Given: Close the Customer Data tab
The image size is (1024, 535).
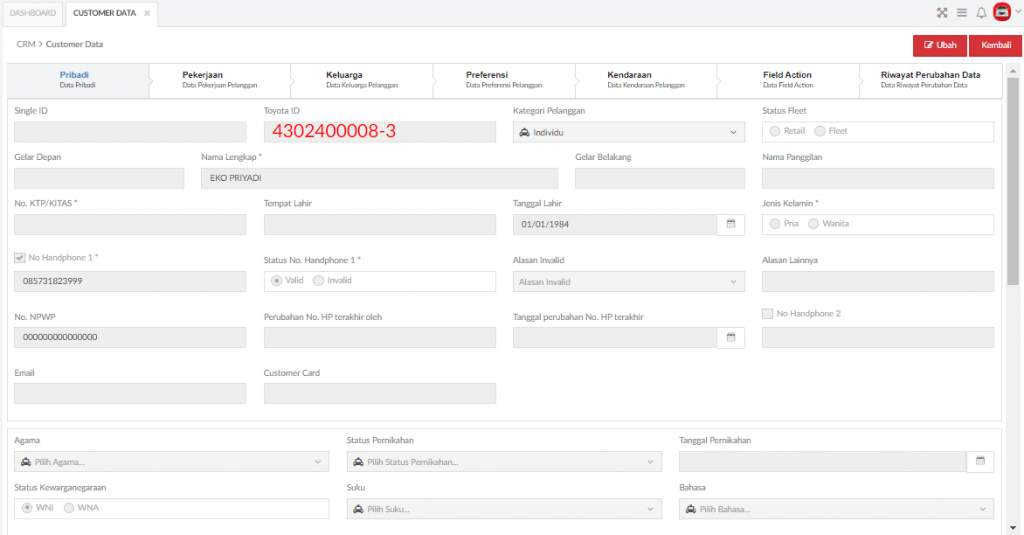Looking at the screenshot, I should click(147, 13).
